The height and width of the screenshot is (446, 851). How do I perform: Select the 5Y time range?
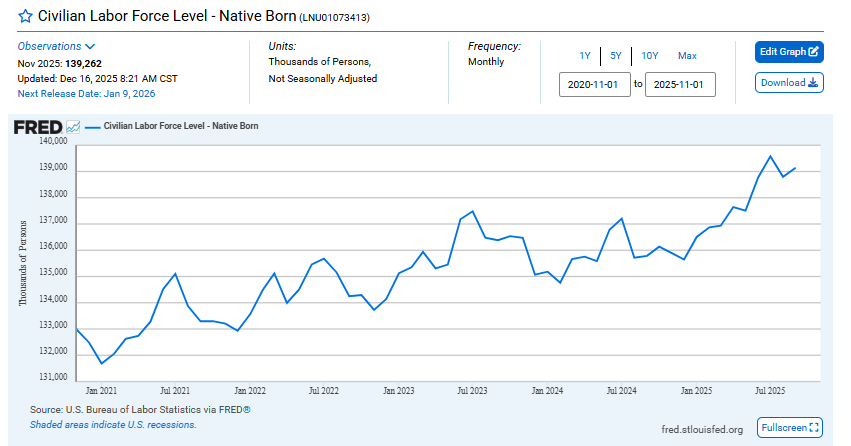(x=616, y=56)
